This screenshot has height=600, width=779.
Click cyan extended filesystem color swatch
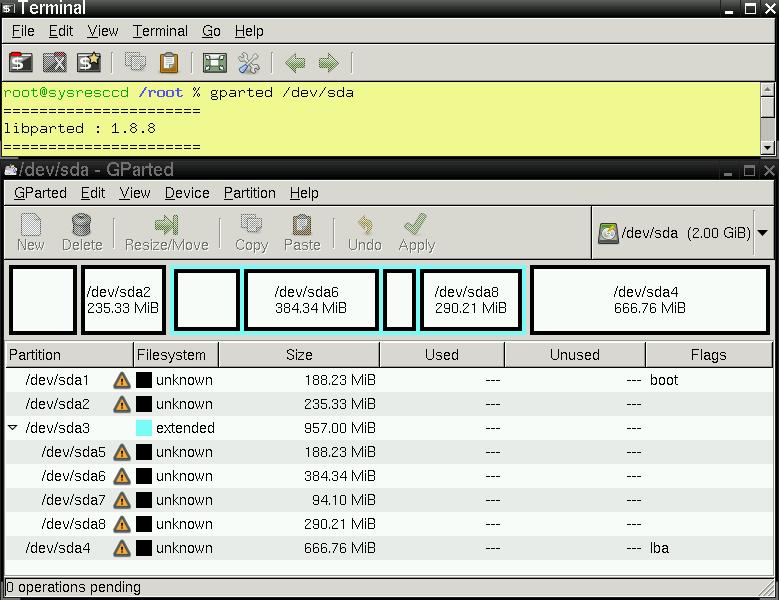[144, 428]
